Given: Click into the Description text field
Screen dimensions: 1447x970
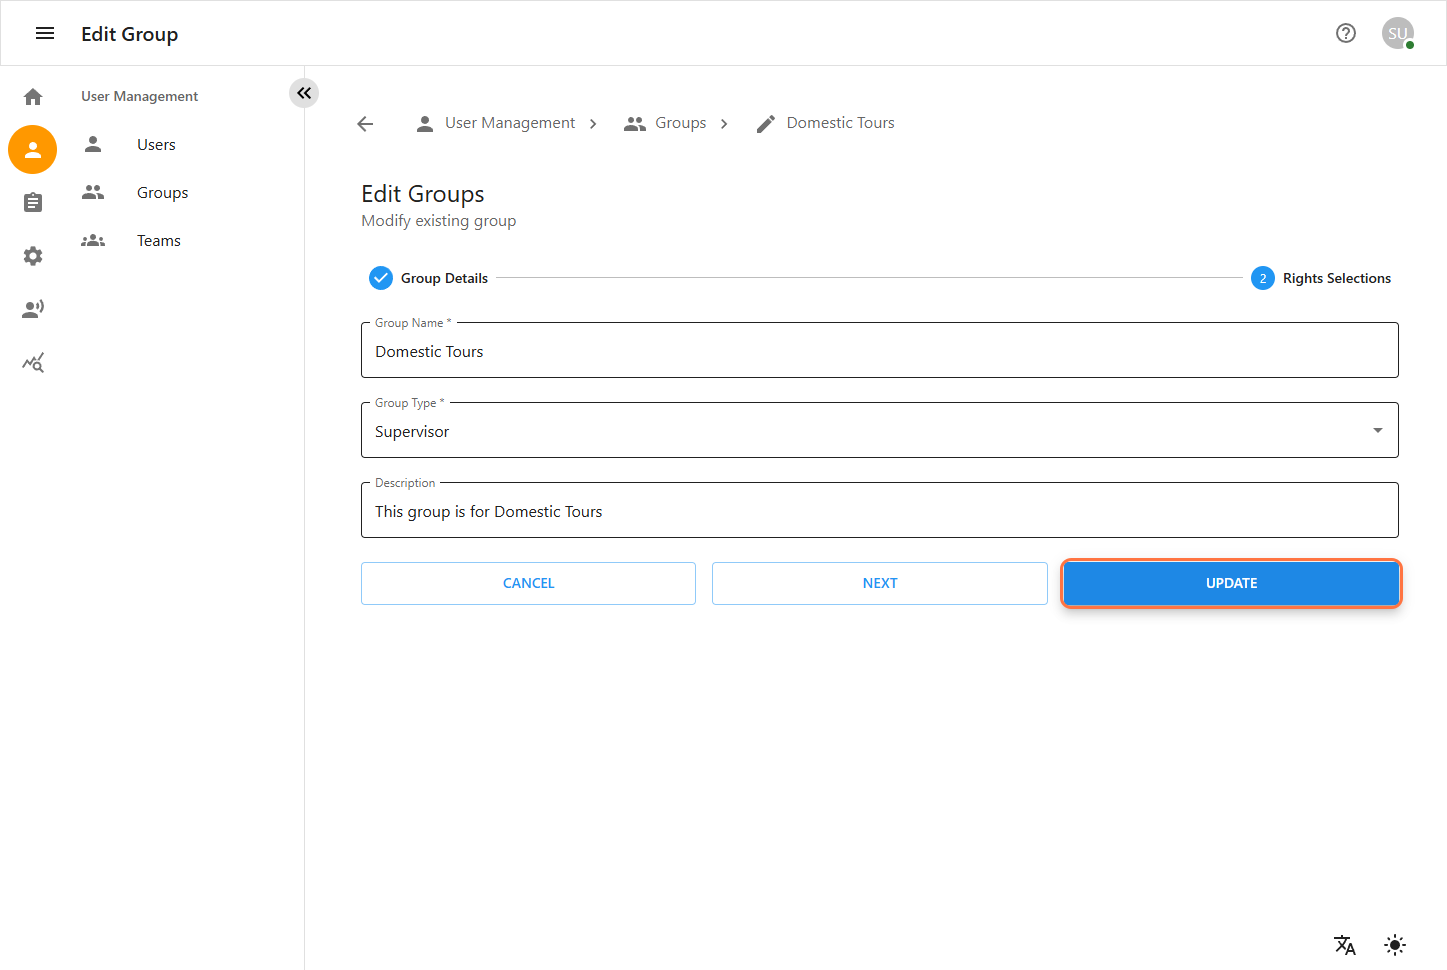Looking at the screenshot, I should coord(879,512).
